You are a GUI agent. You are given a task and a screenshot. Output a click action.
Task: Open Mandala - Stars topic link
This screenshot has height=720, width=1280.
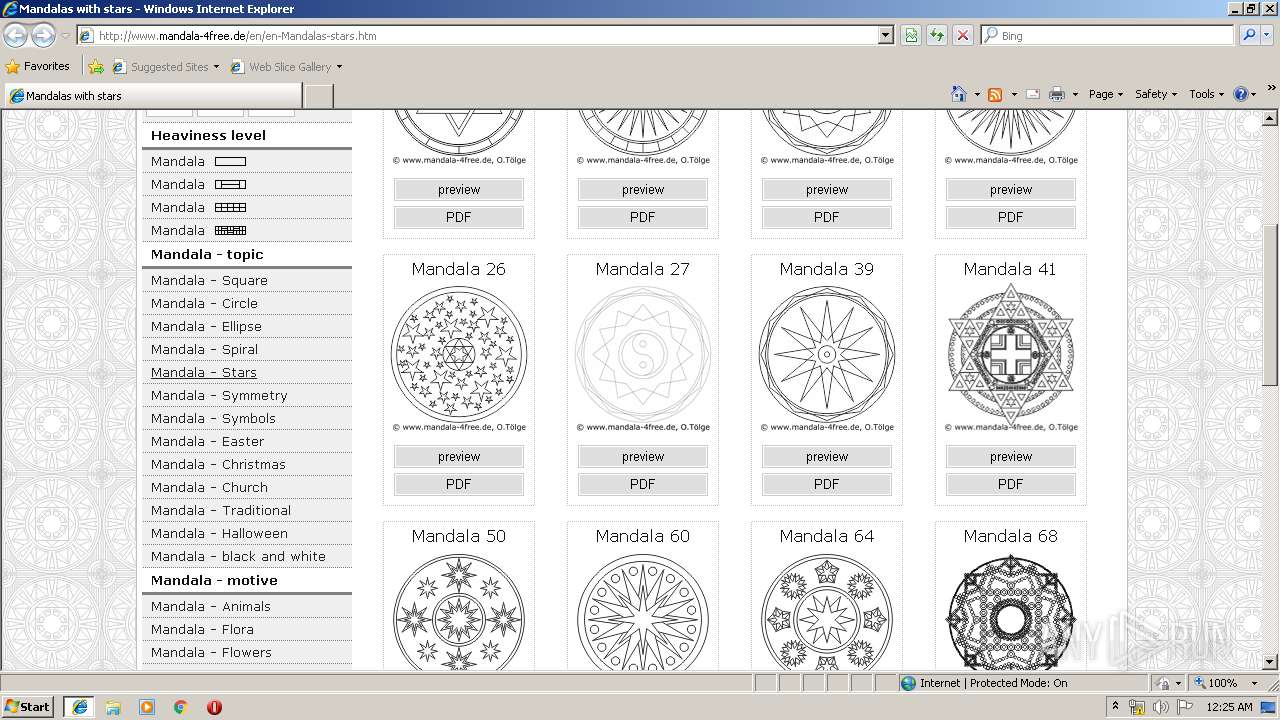(204, 372)
